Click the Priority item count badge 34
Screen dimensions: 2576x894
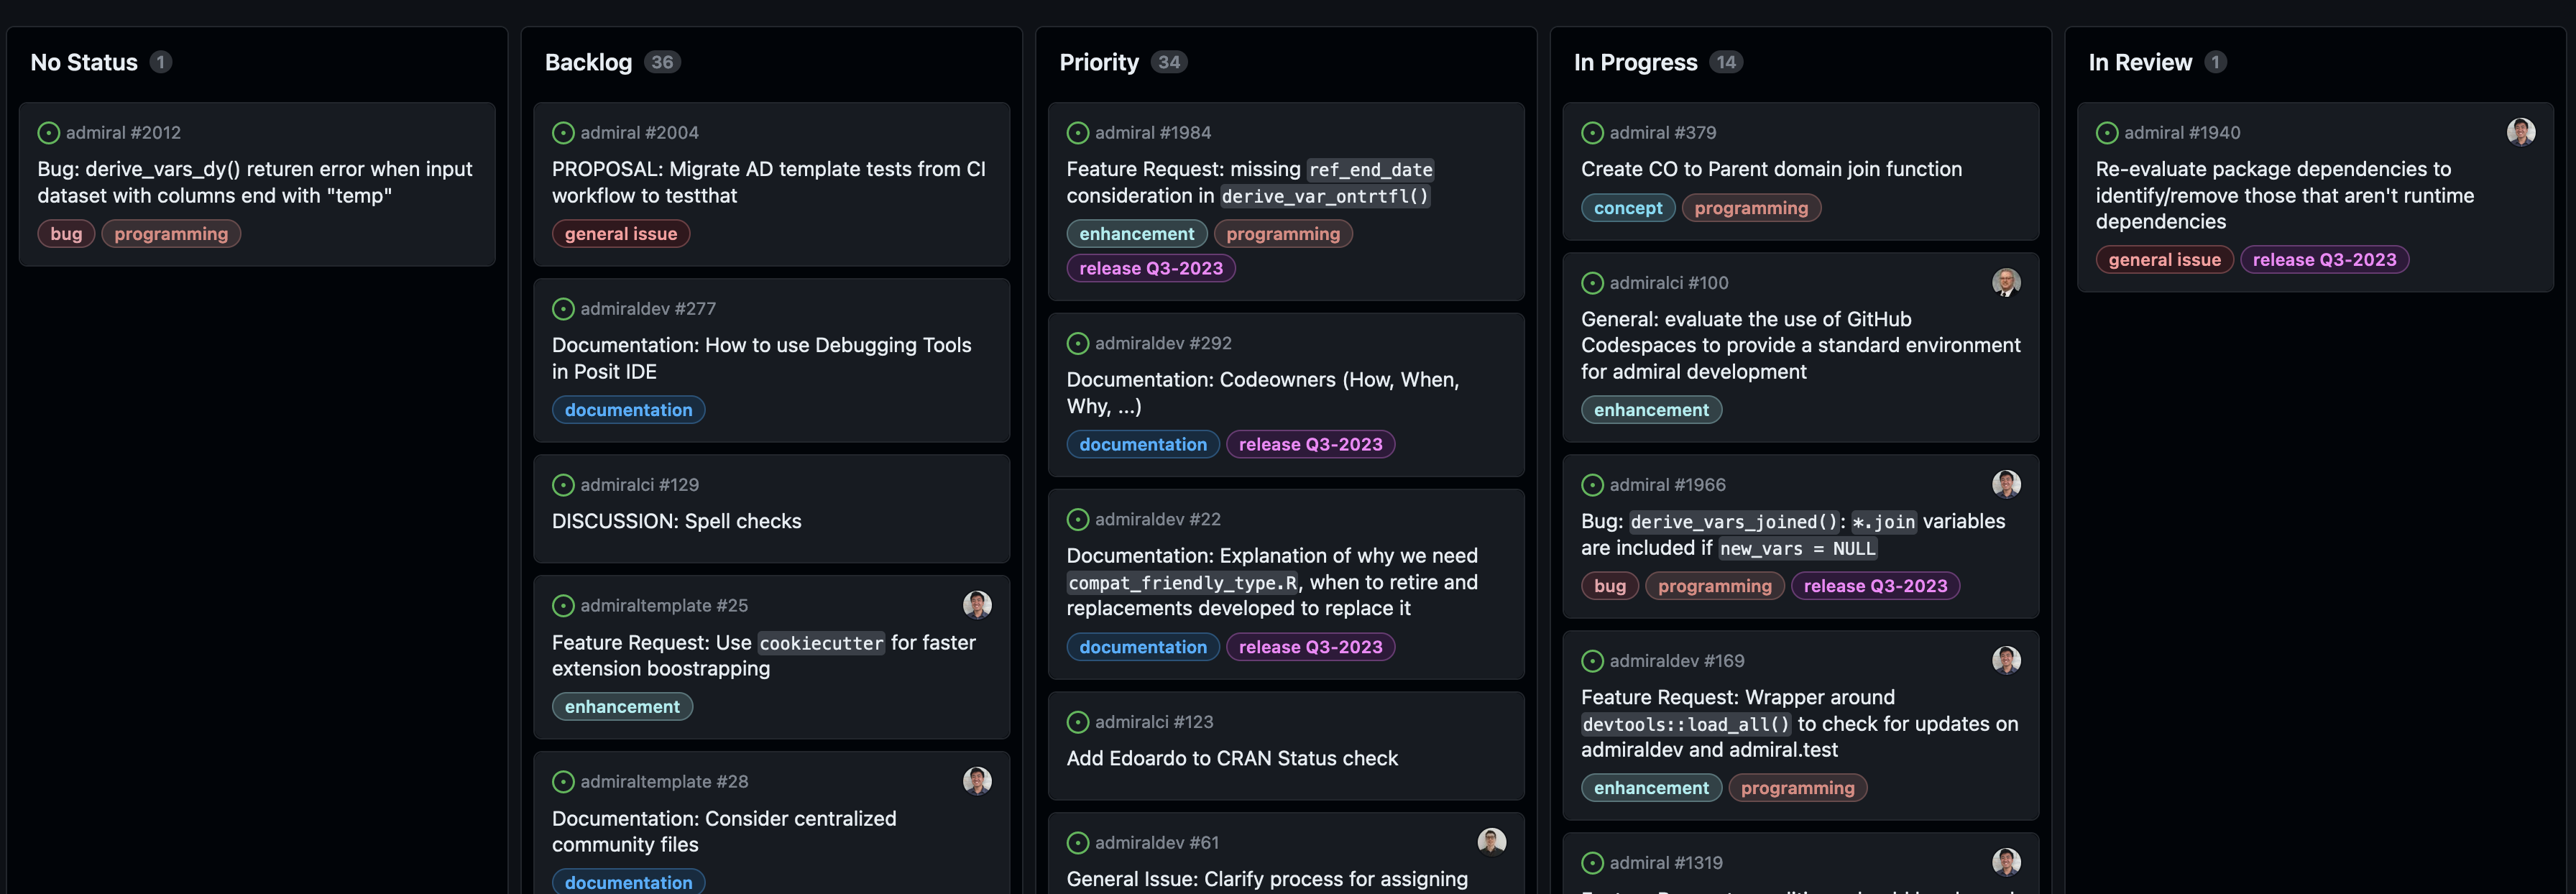[x=1168, y=62]
